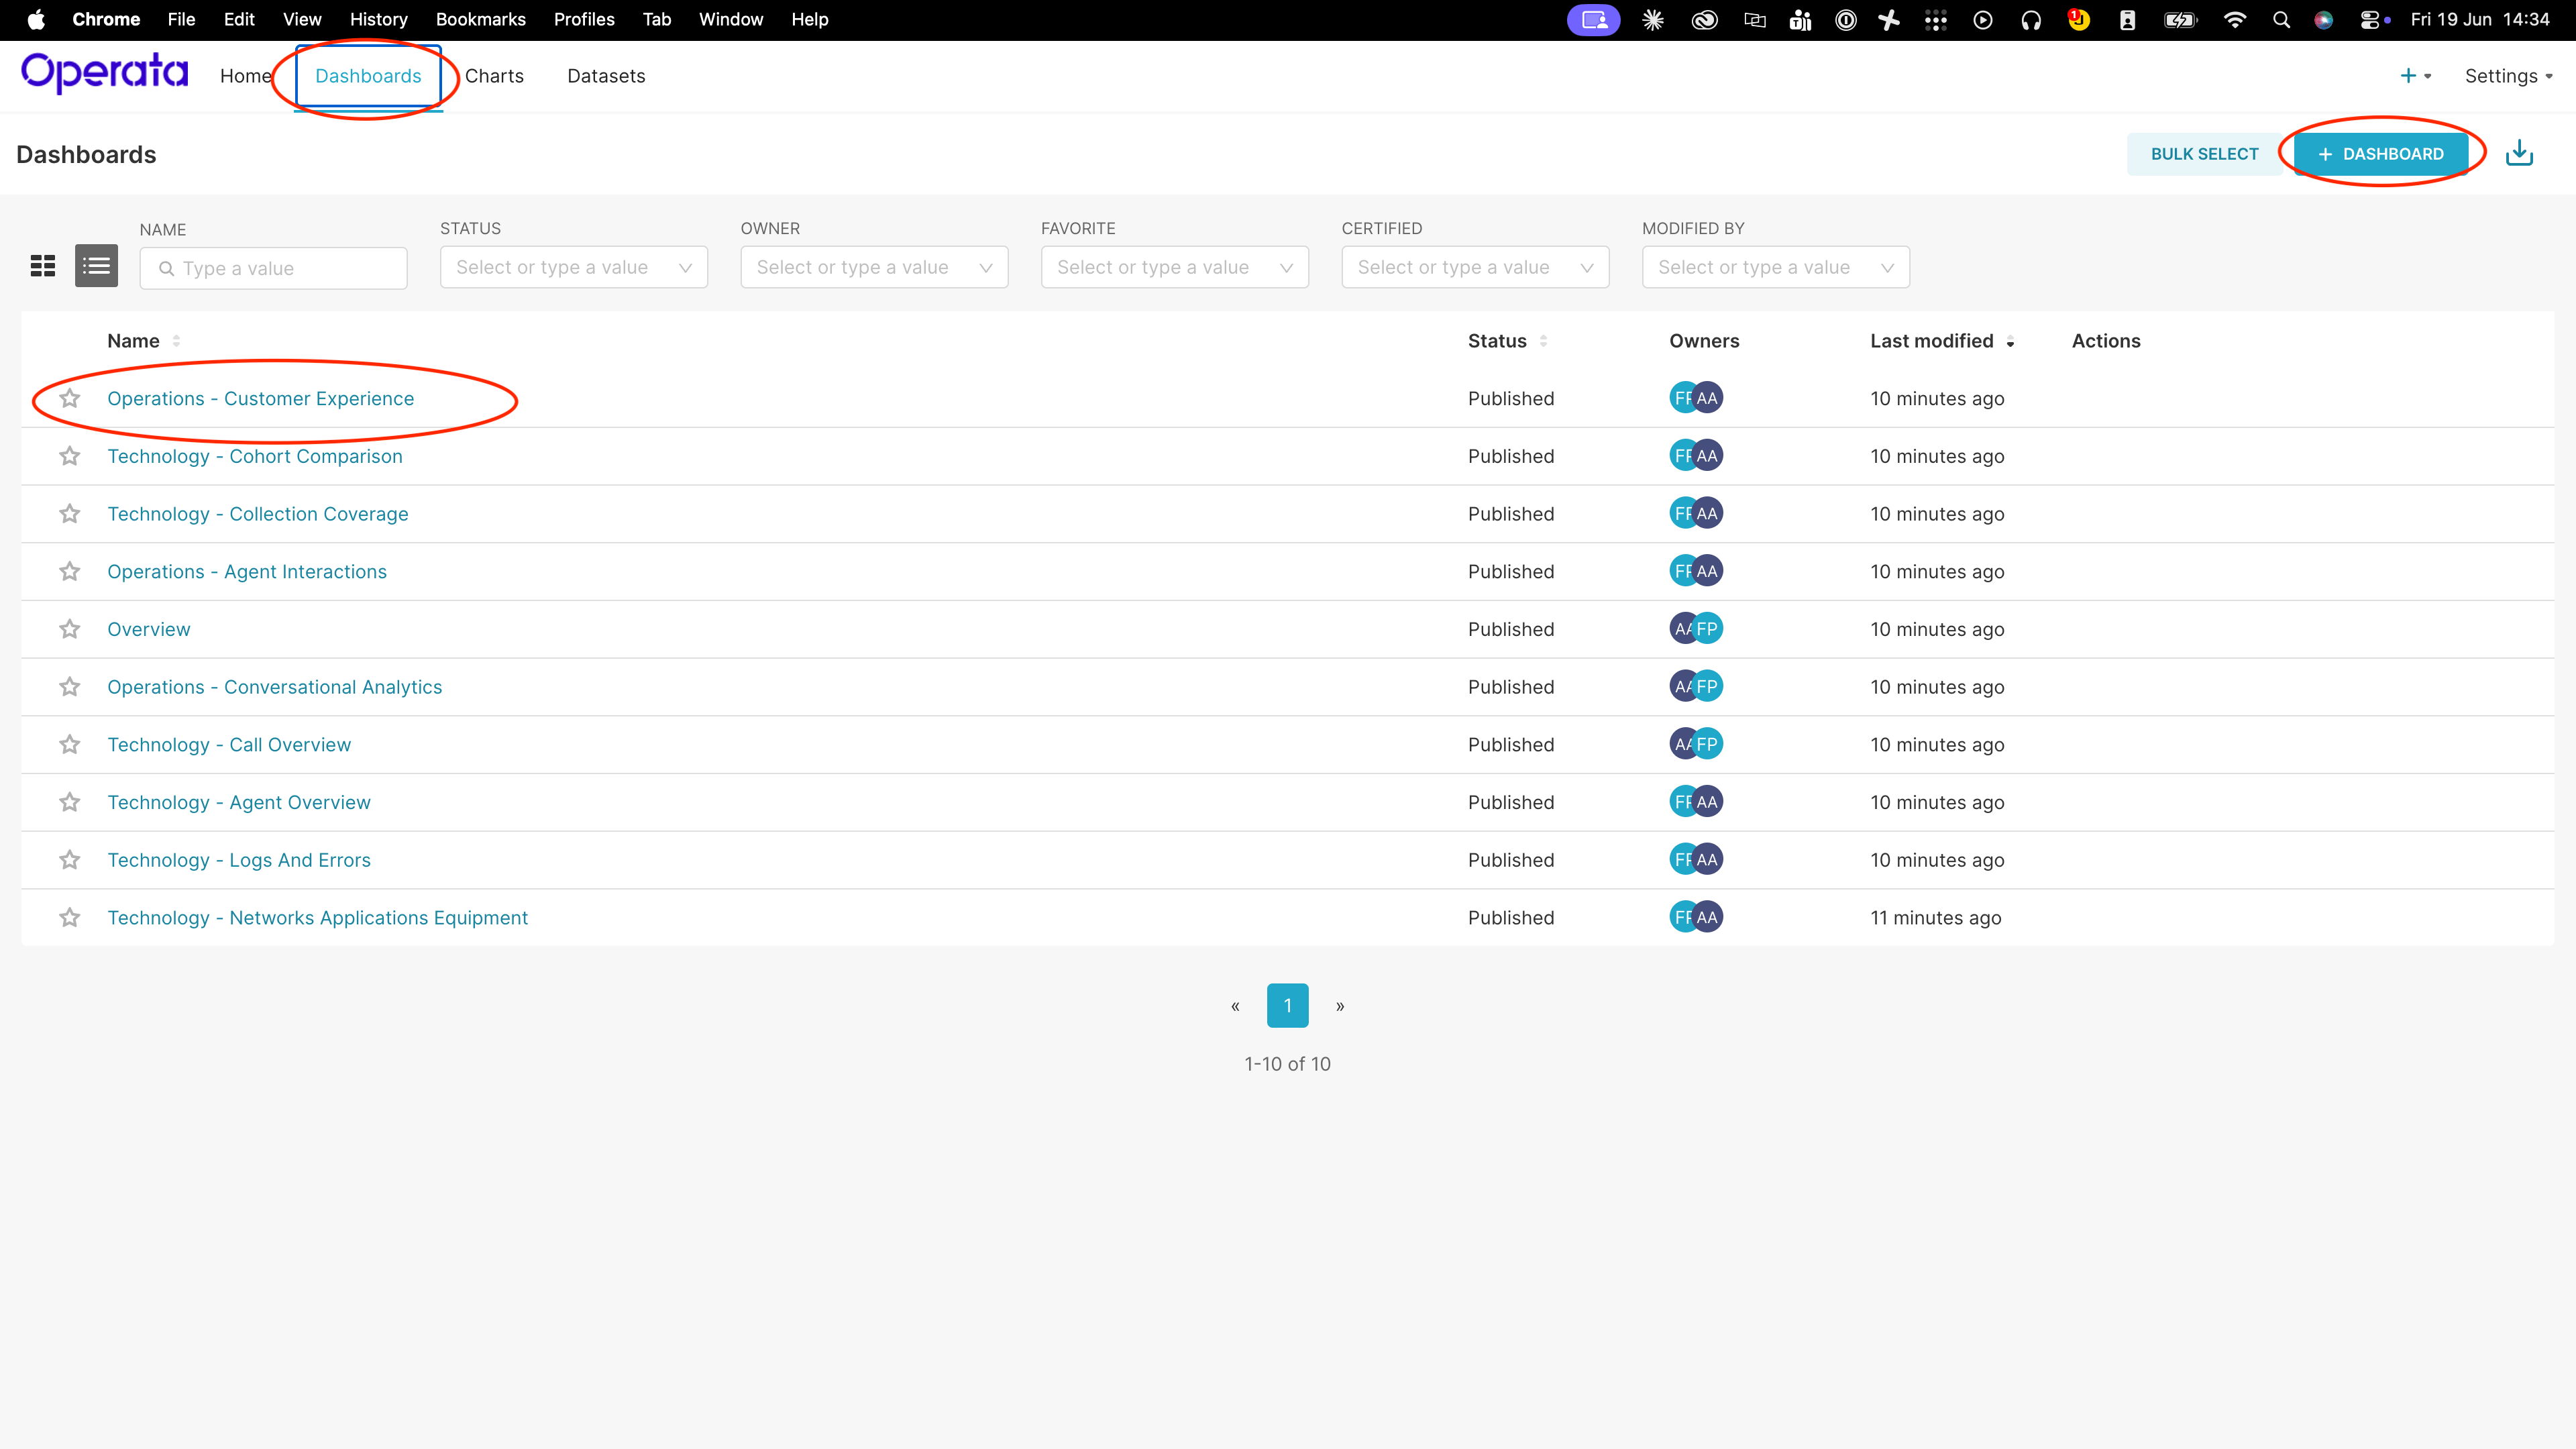Switch to card grid view
Image resolution: width=2576 pixels, height=1449 pixels.
pos(43,266)
